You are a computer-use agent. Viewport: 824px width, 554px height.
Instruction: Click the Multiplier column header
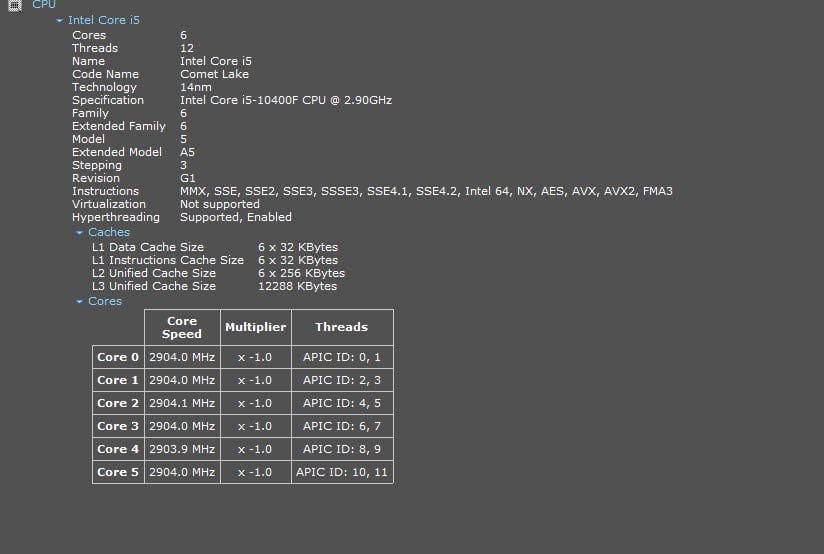click(255, 327)
